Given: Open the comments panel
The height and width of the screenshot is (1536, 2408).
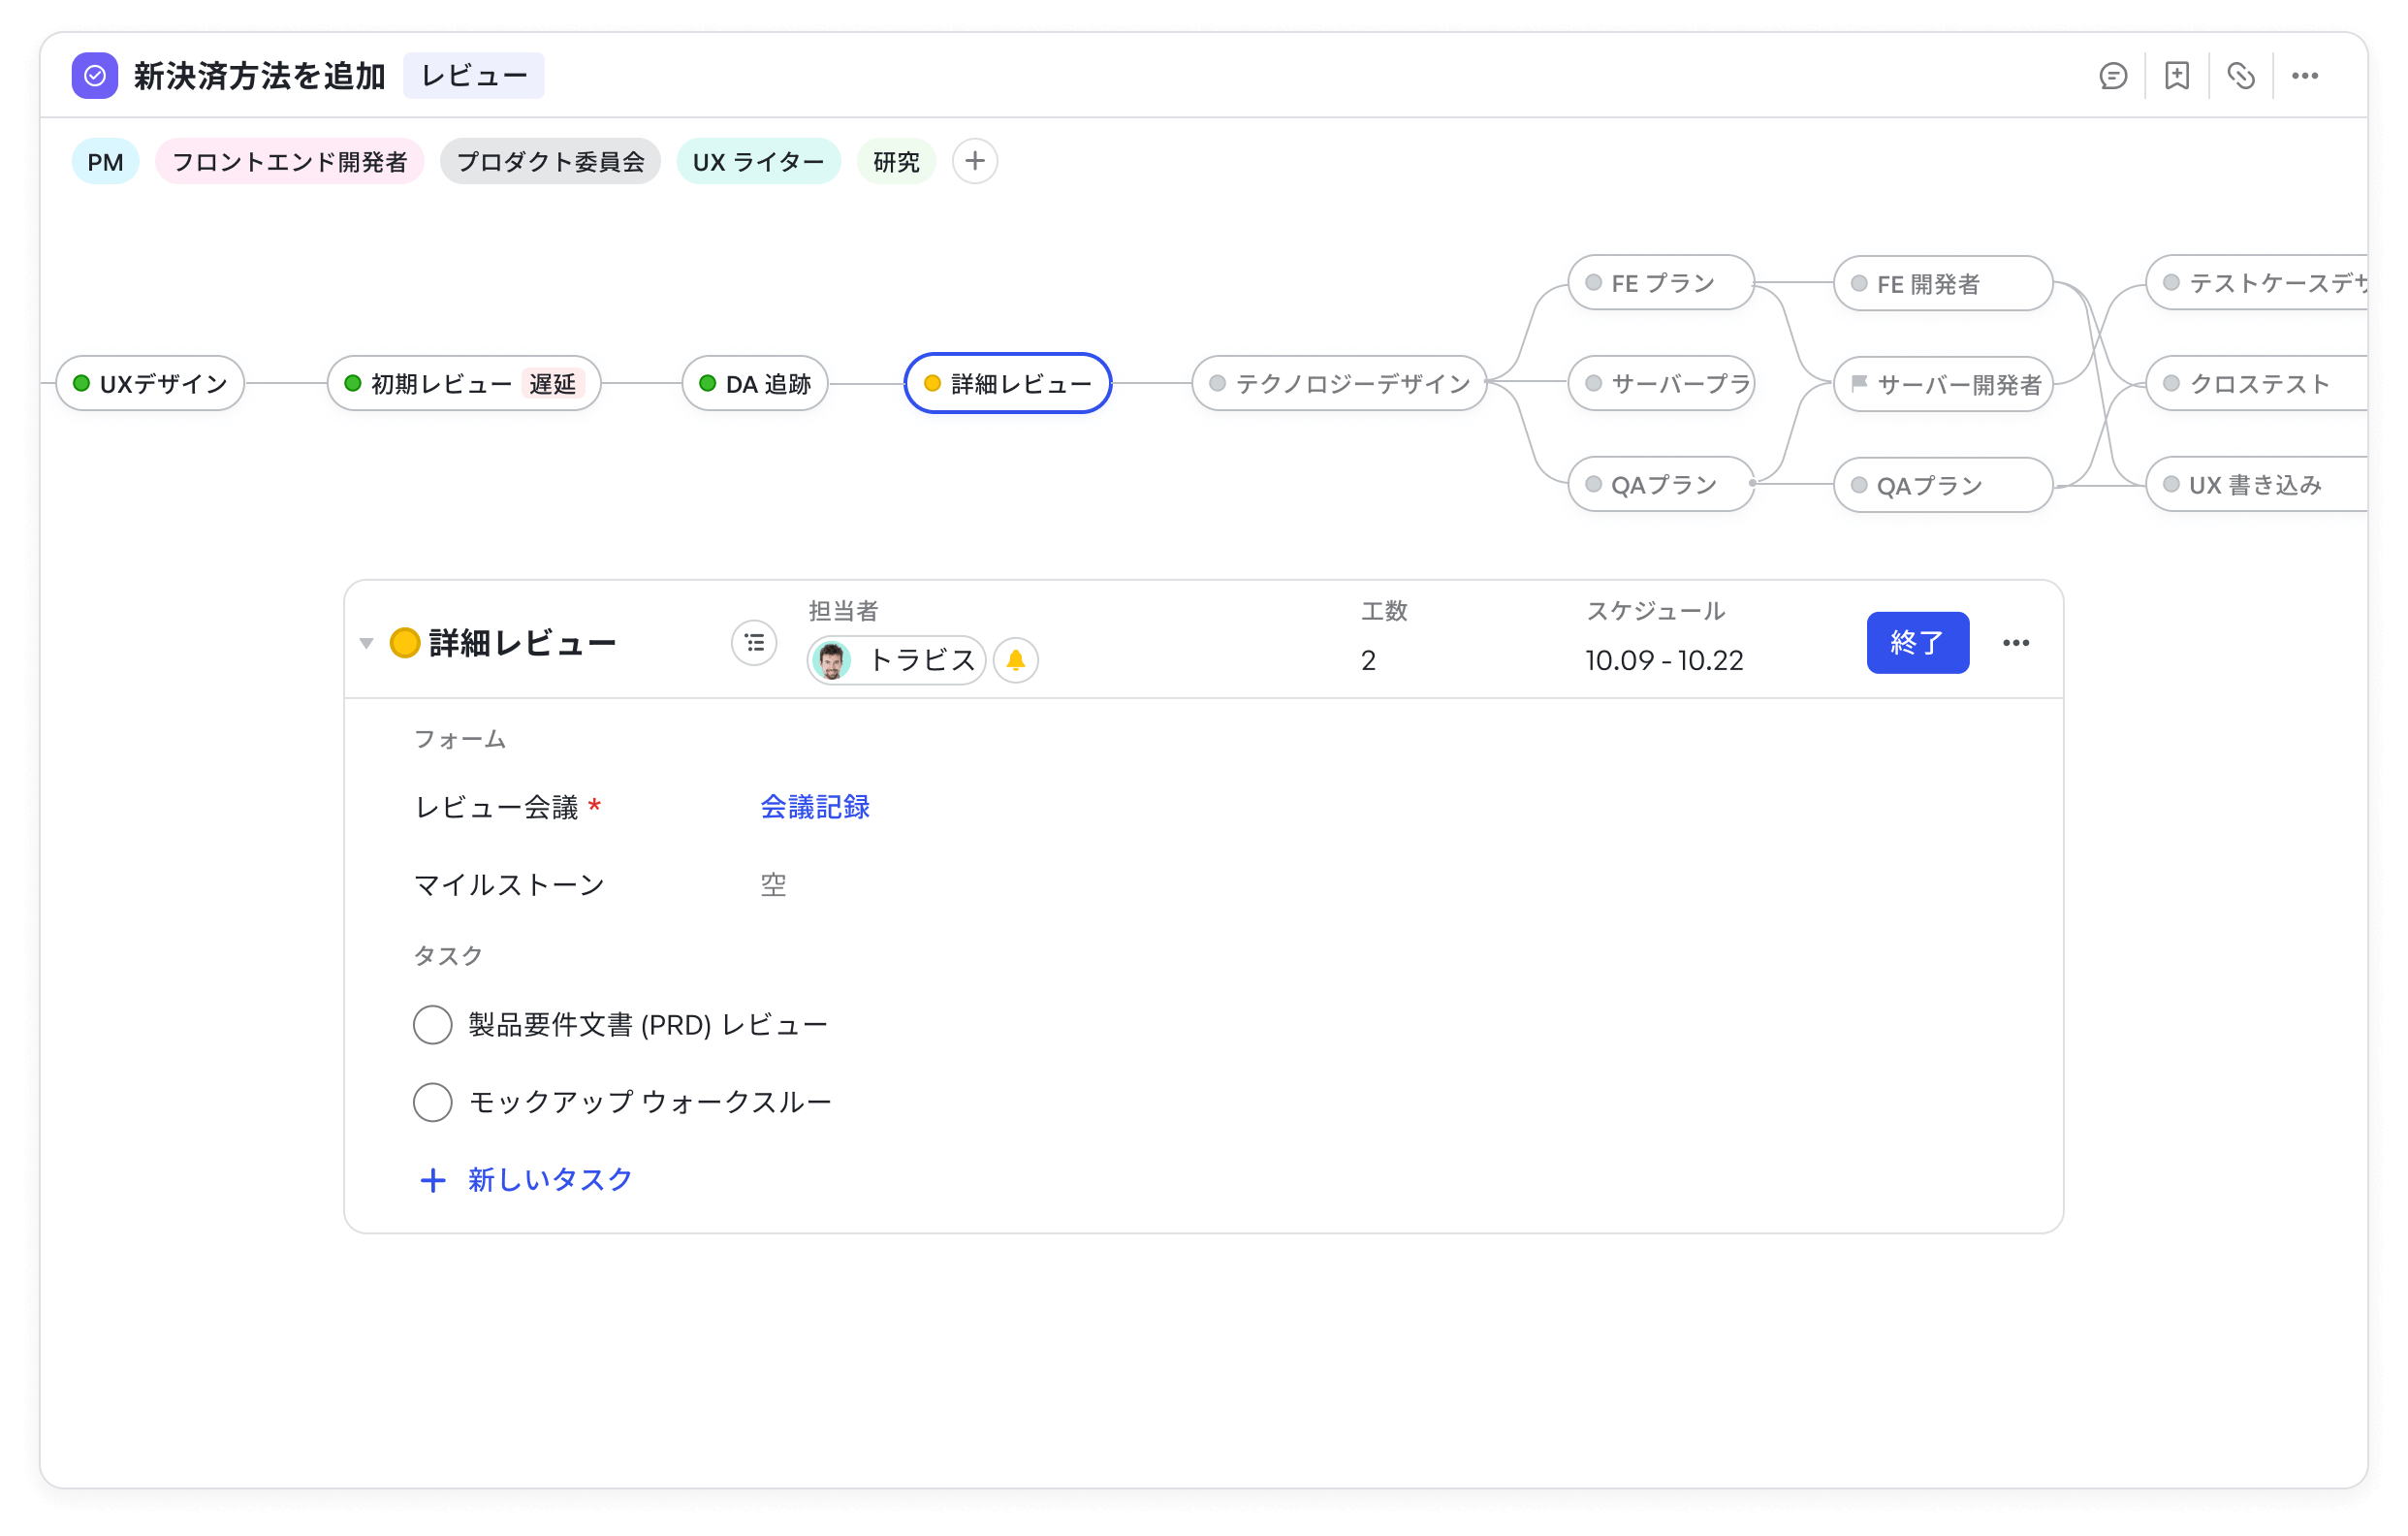Looking at the screenshot, I should click(2112, 75).
